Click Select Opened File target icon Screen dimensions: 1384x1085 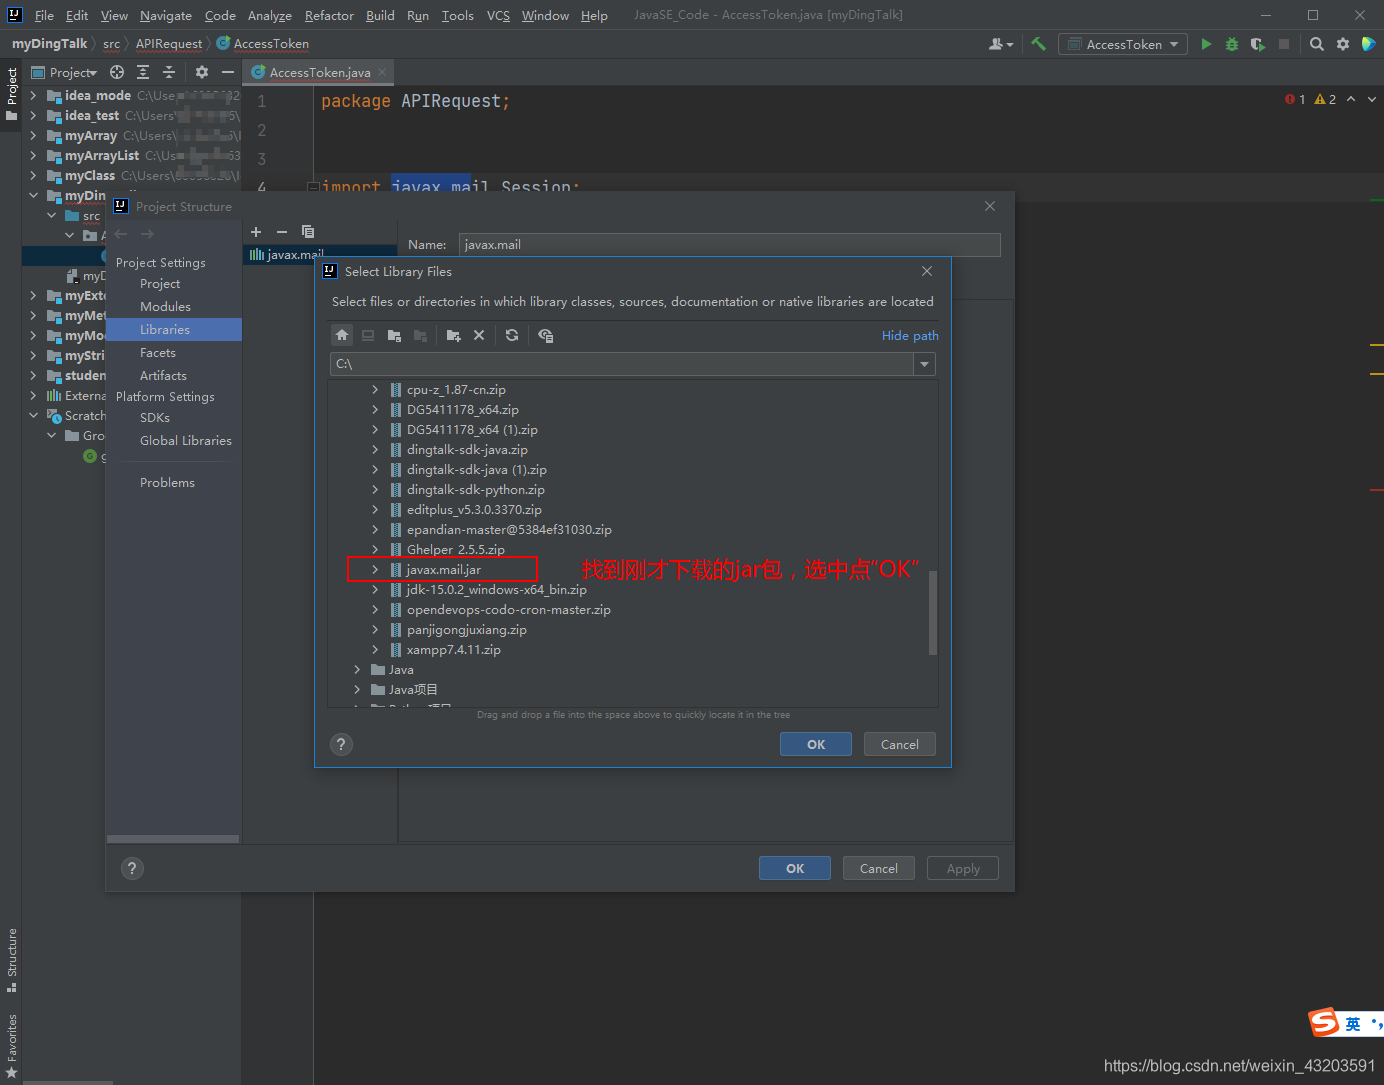pos(117,72)
